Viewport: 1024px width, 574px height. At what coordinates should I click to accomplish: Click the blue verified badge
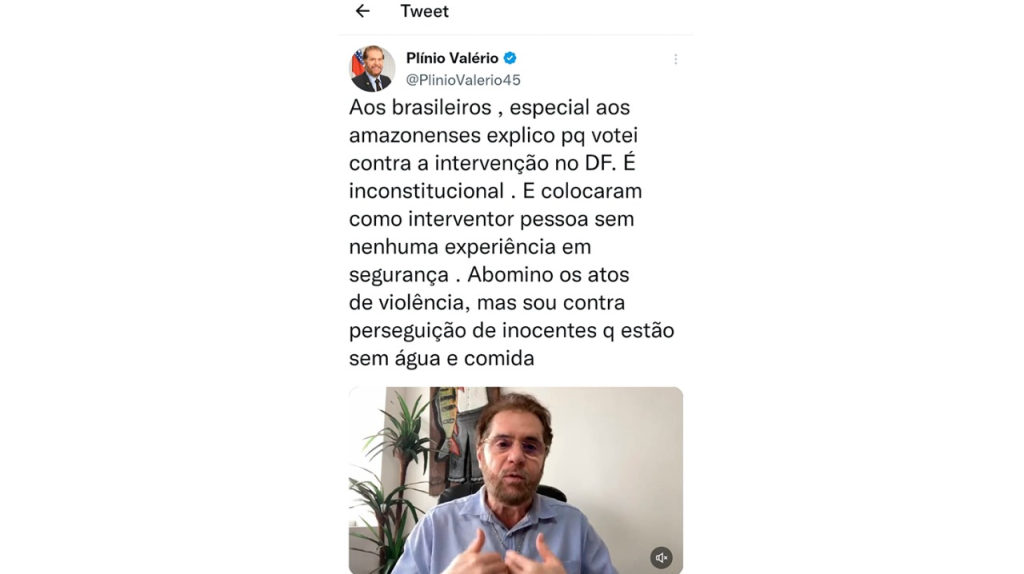pyautogui.click(x=510, y=58)
